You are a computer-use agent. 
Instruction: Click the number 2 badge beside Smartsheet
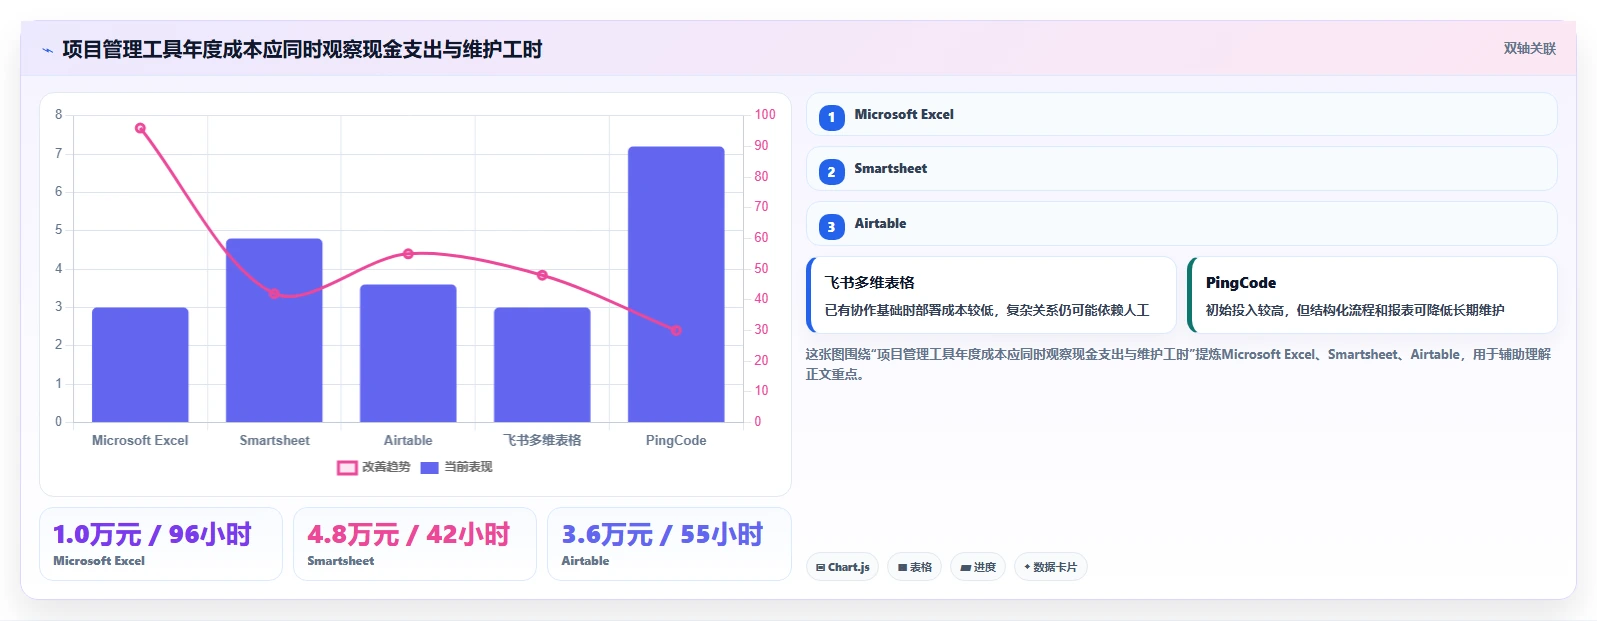pyautogui.click(x=831, y=172)
